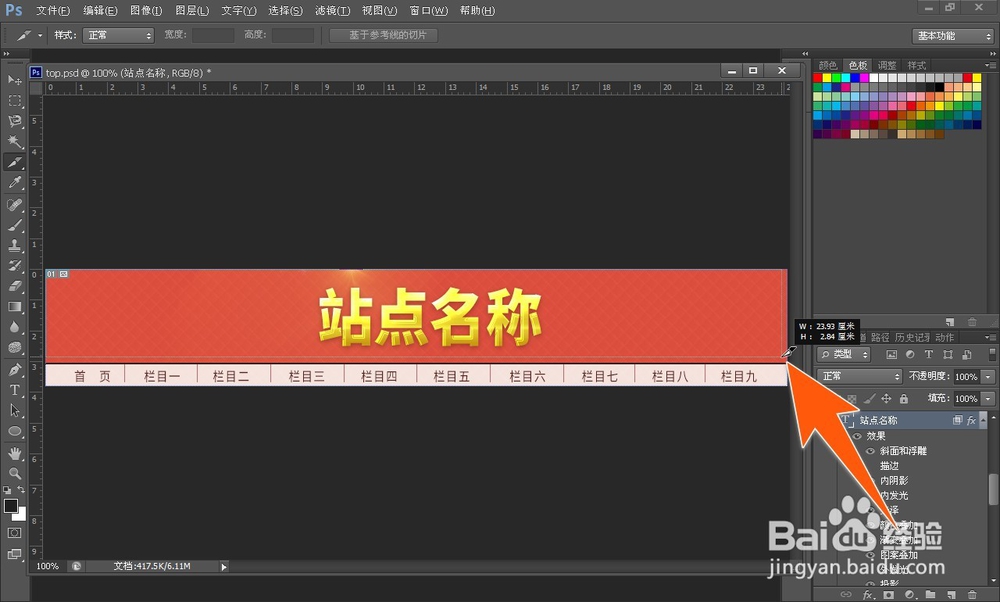Select the Brush tool
The height and width of the screenshot is (602, 1000).
click(15, 224)
